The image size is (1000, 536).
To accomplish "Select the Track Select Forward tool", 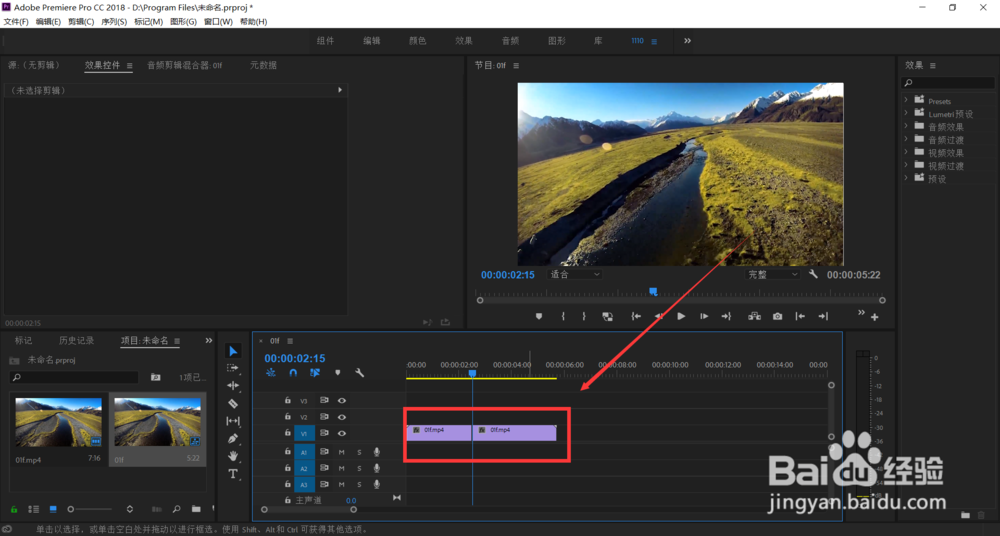I will tap(233, 368).
